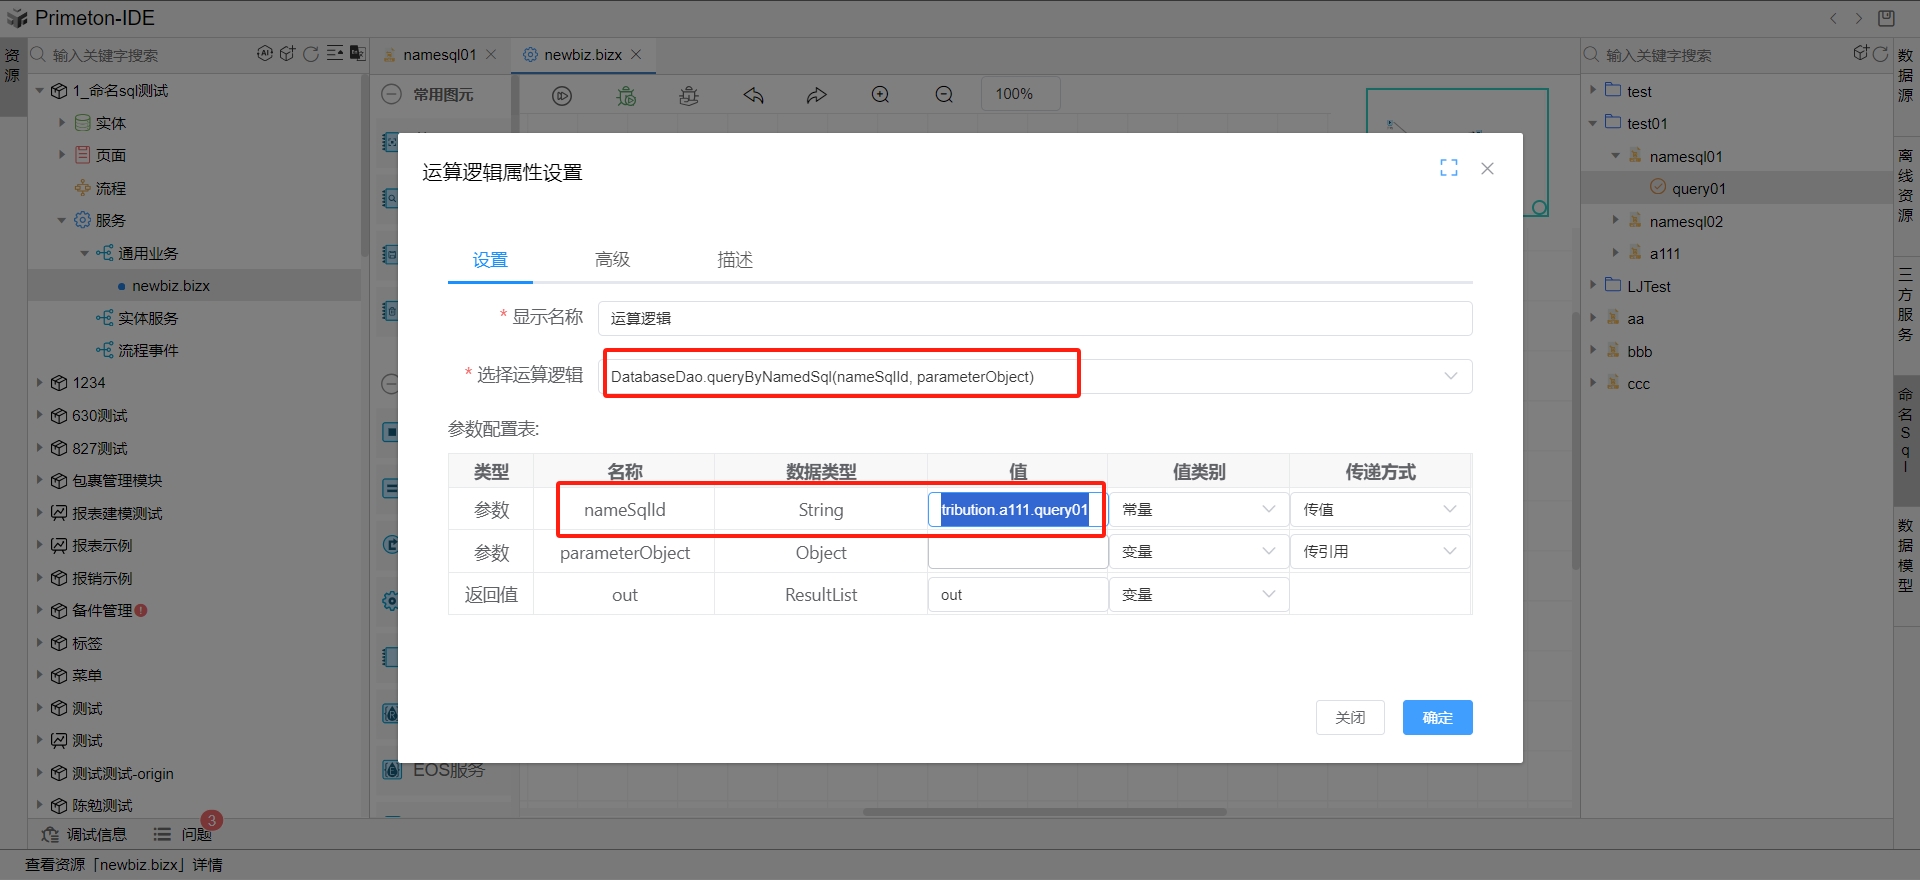
Task: Collapse the 常用图元 palette section
Action: (392, 94)
